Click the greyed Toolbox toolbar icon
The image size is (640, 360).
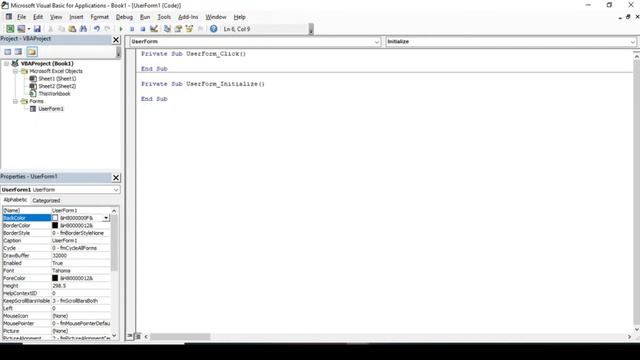[200, 29]
